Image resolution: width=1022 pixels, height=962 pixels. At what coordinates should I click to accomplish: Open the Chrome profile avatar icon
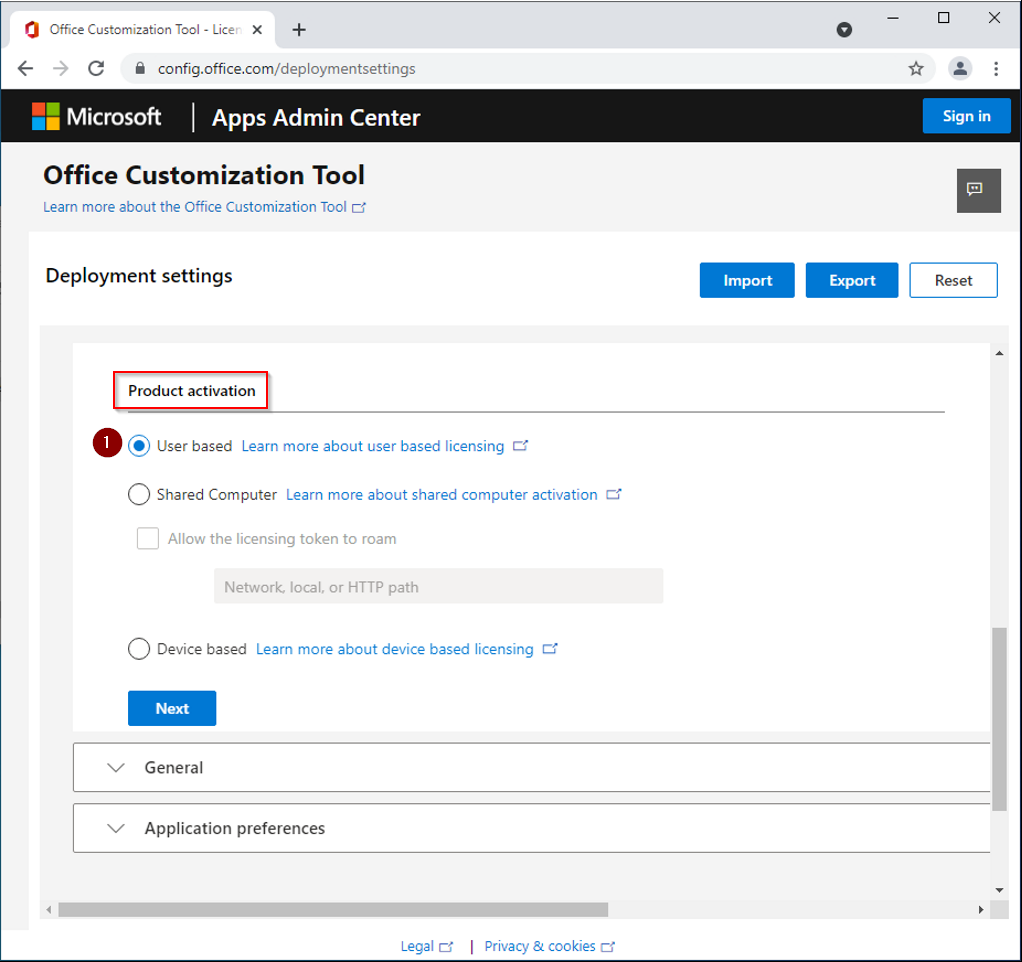tap(960, 68)
